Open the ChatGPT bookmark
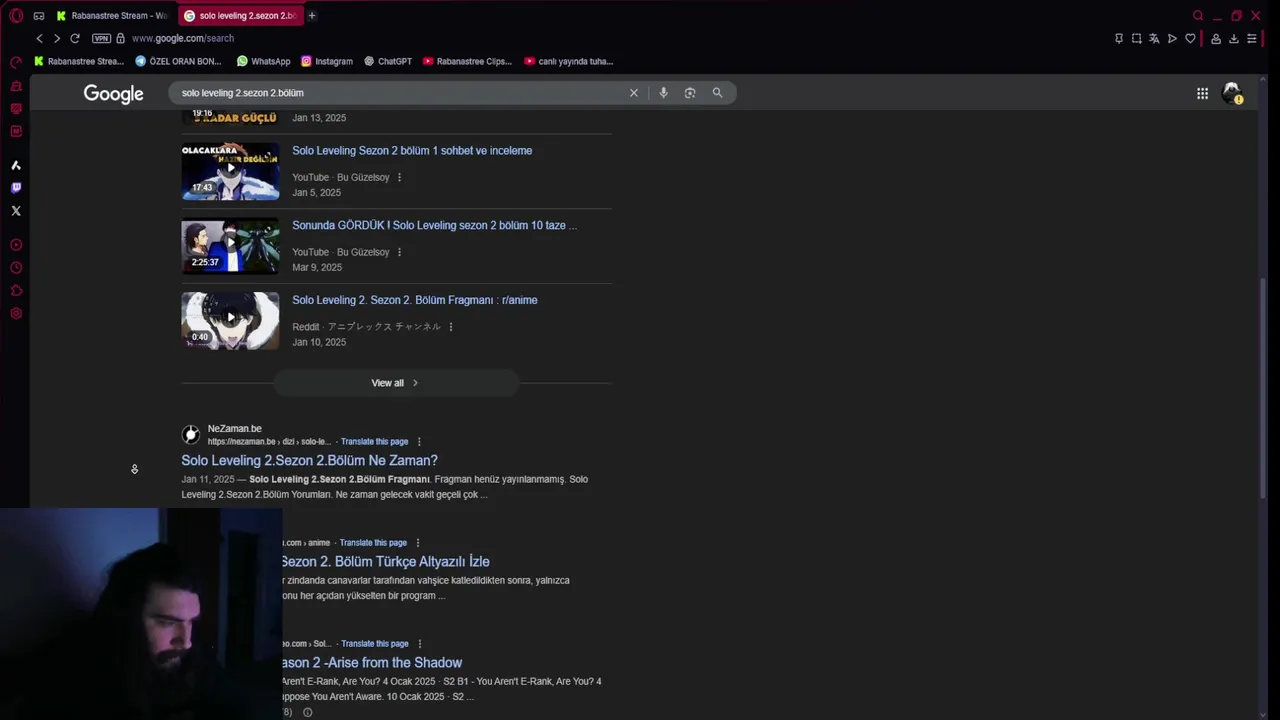The image size is (1280, 720). tap(387, 61)
